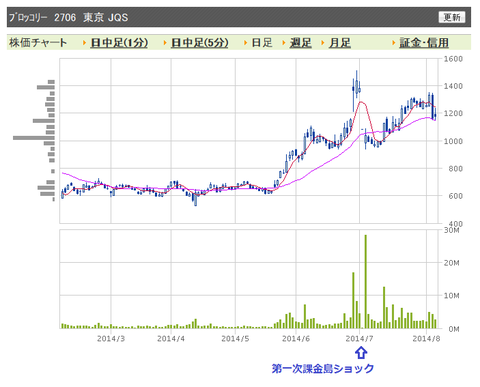Click the orange arrow before 週足
Image resolution: width=480 pixels, height=387 pixels.
[284, 43]
